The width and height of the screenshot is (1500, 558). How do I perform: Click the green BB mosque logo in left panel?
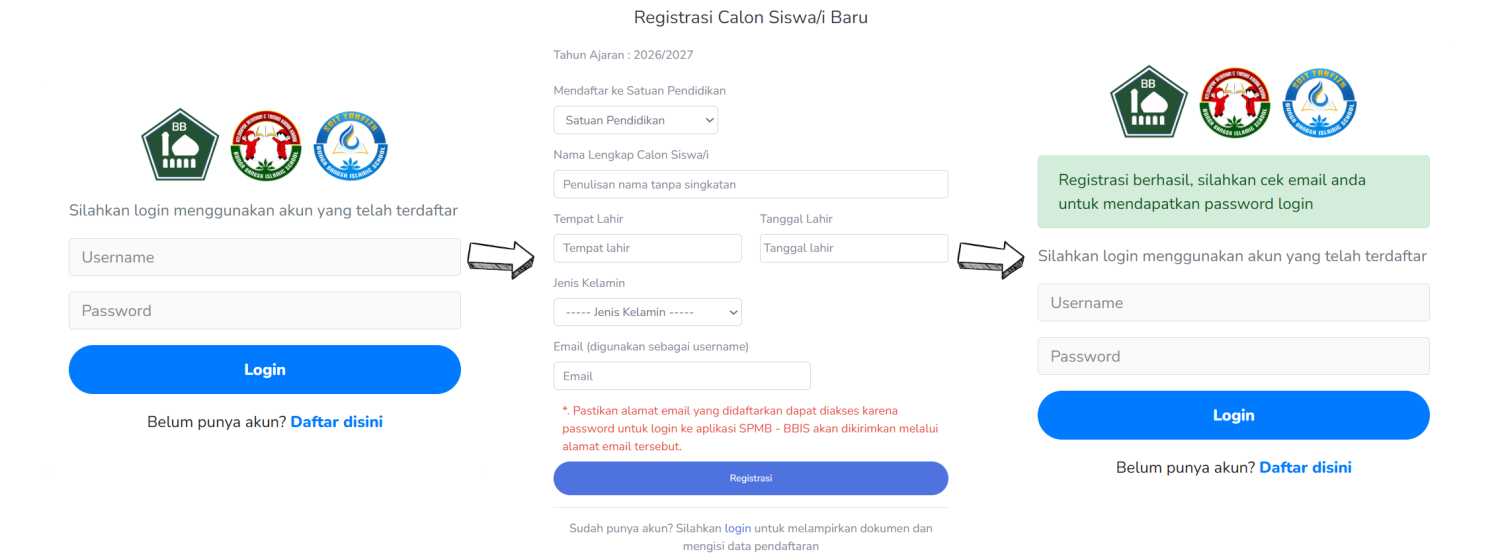point(179,145)
